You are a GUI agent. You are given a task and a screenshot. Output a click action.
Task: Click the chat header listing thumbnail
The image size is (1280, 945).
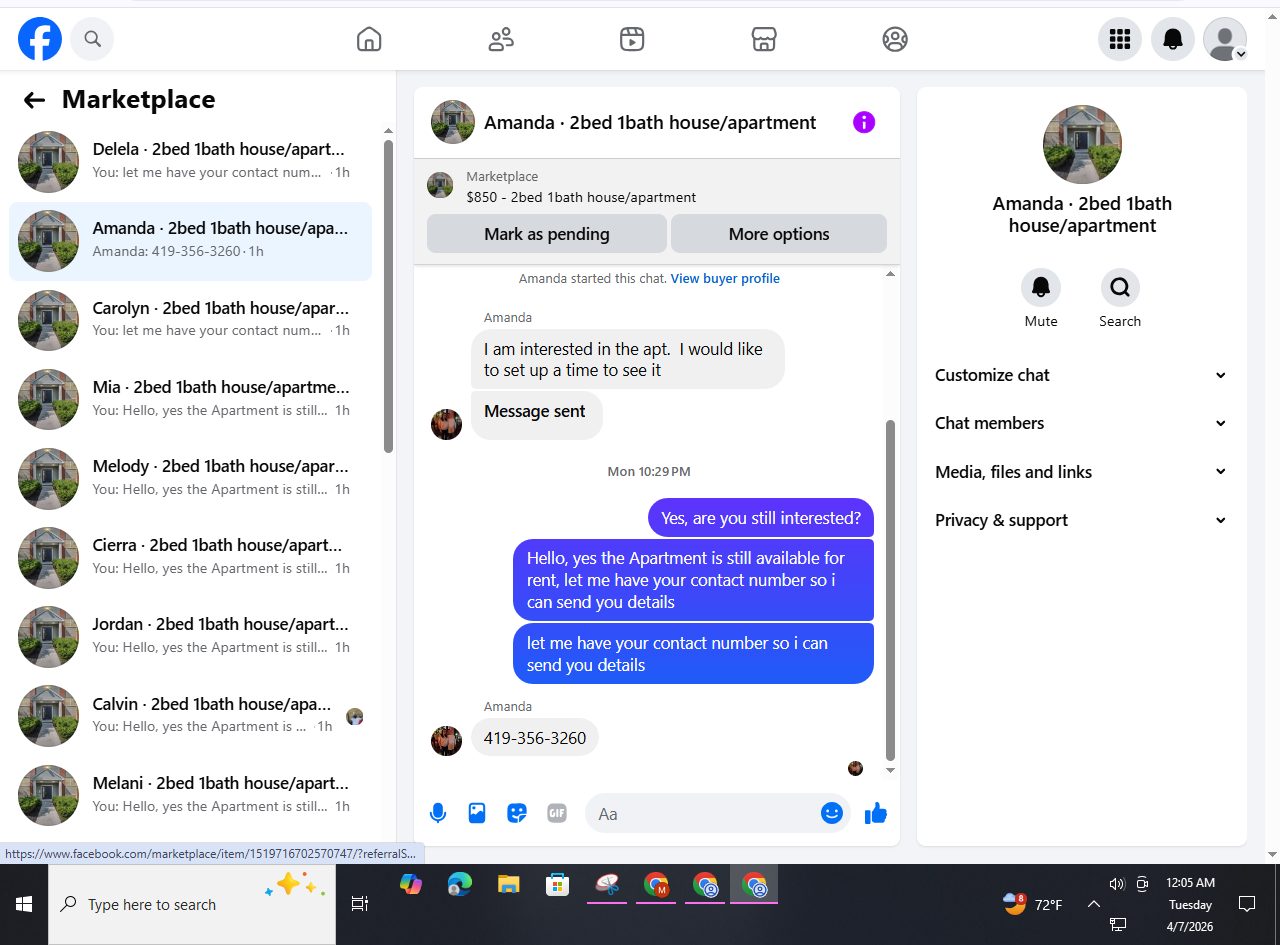[x=453, y=122]
